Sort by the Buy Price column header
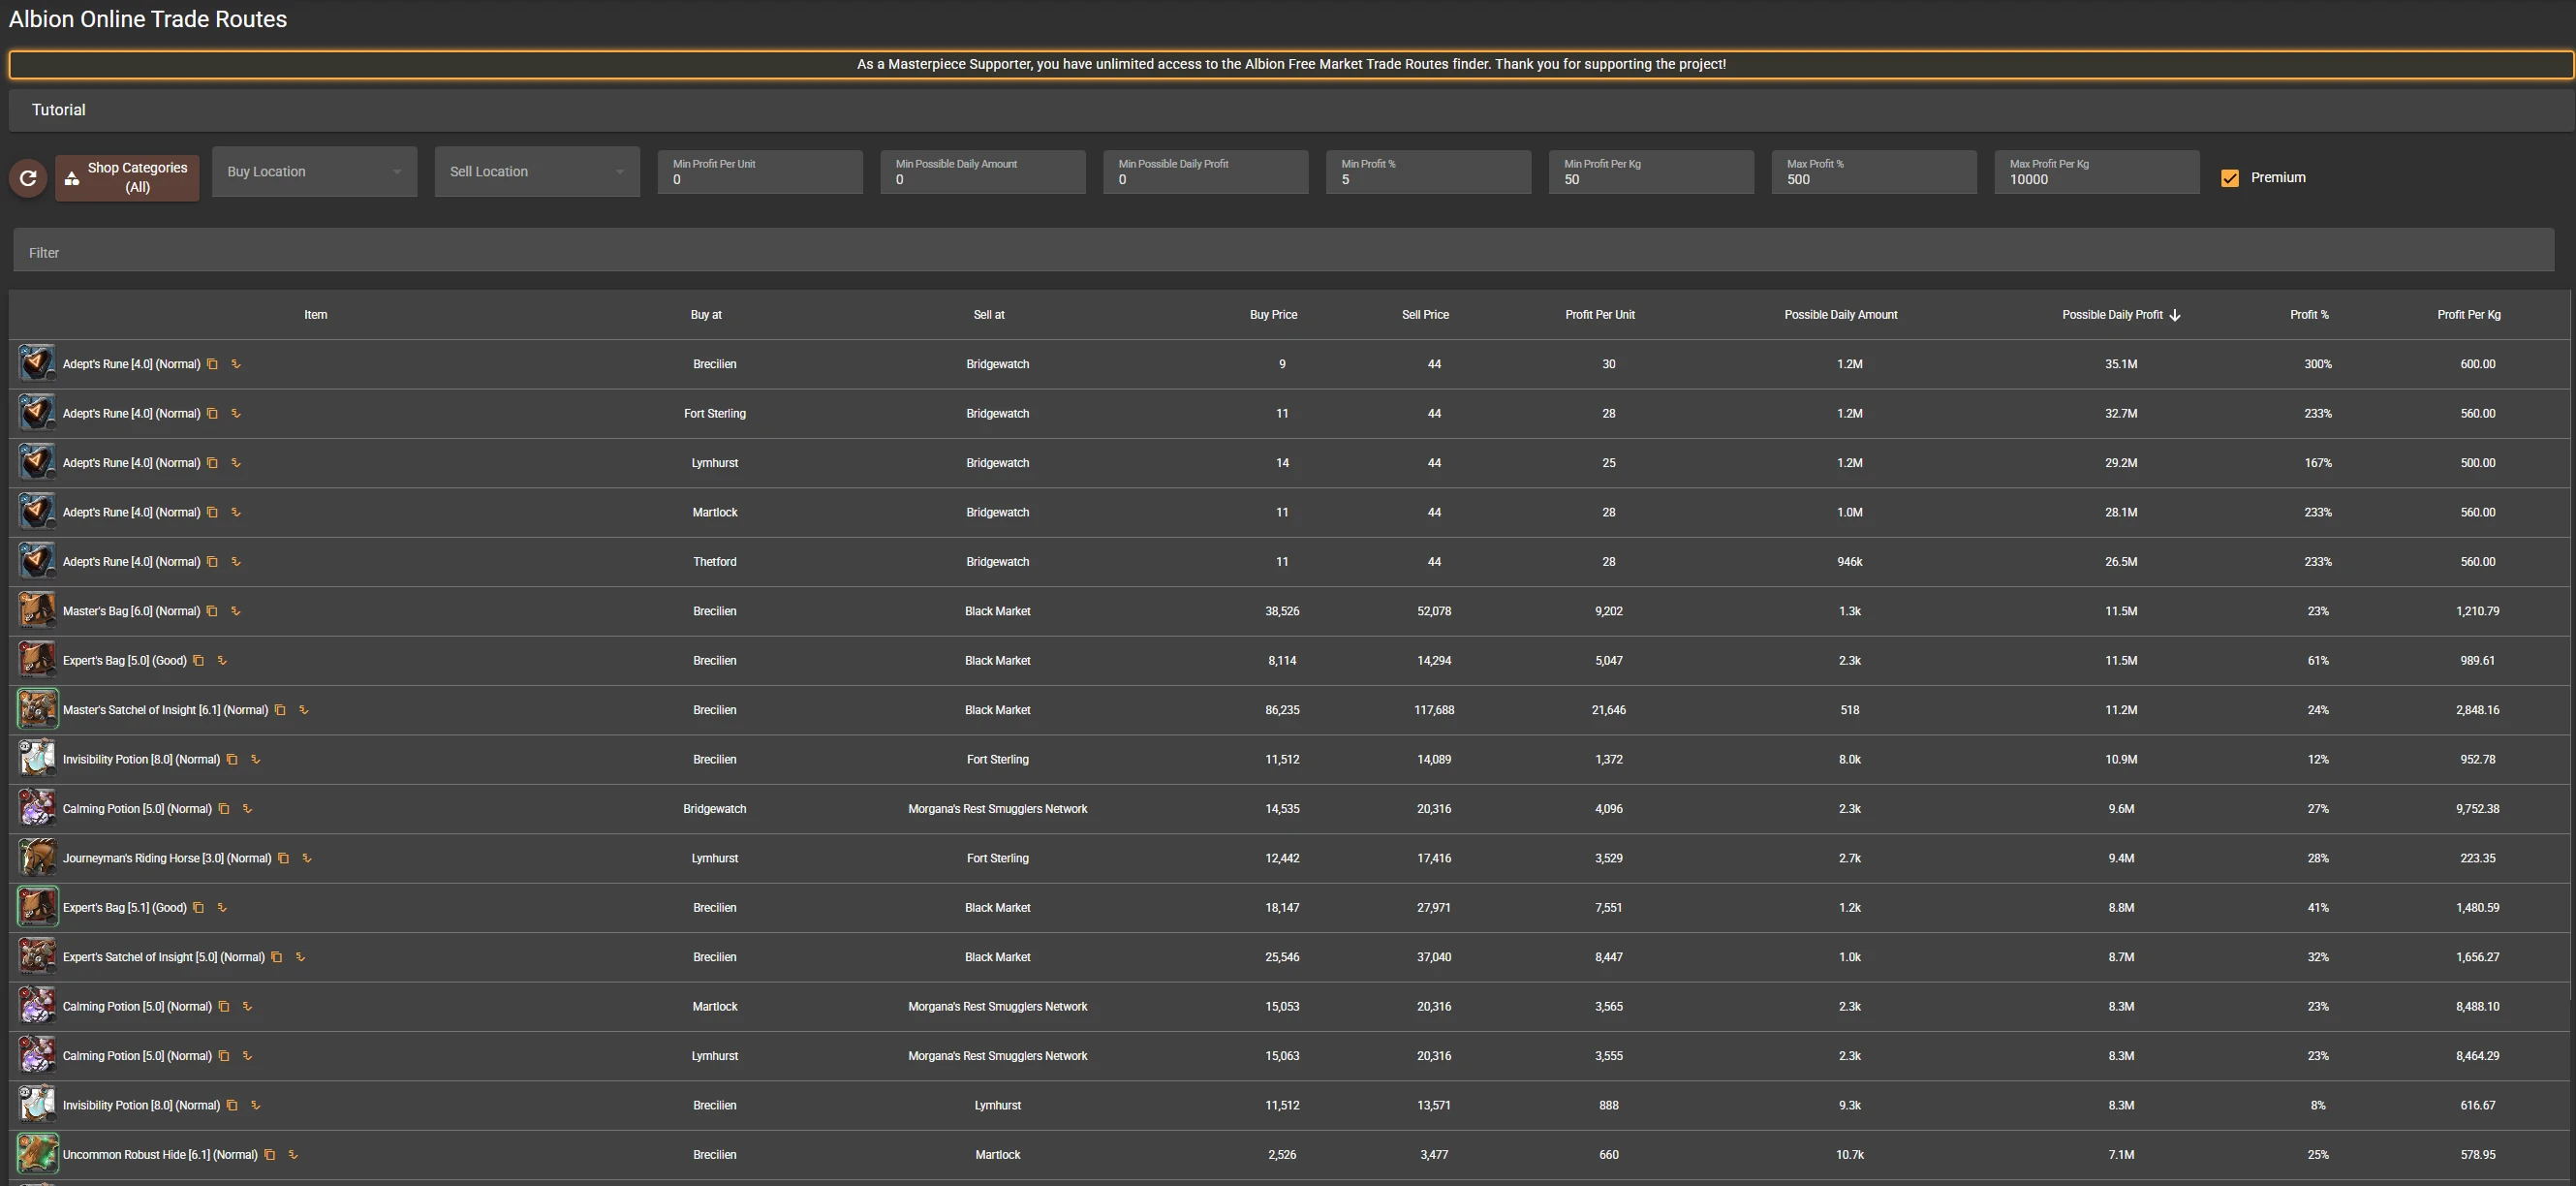Screen dimensions: 2576x1186 tap(1273, 314)
